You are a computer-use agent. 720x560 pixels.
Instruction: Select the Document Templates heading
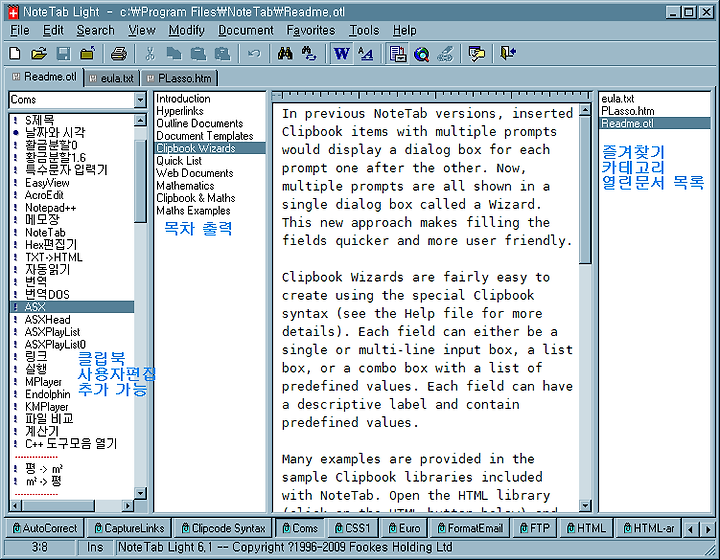pyautogui.click(x=204, y=136)
